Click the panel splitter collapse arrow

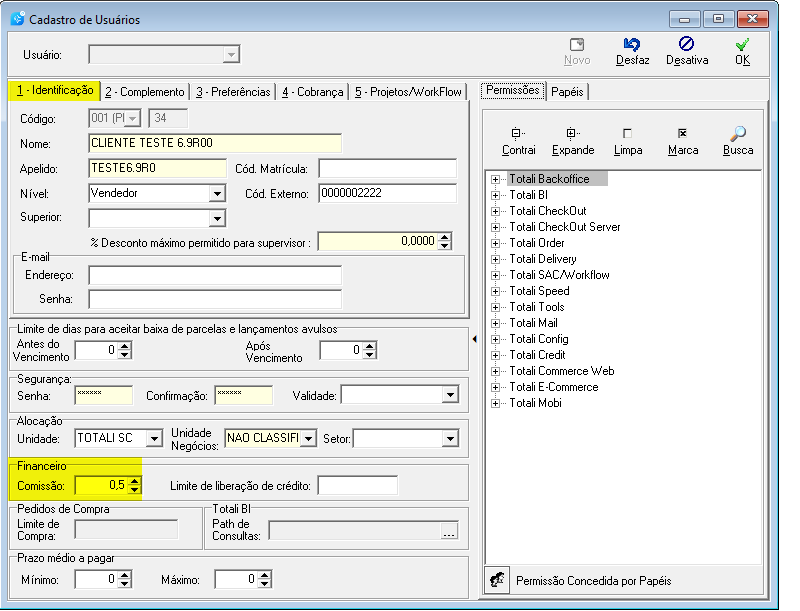point(474,339)
